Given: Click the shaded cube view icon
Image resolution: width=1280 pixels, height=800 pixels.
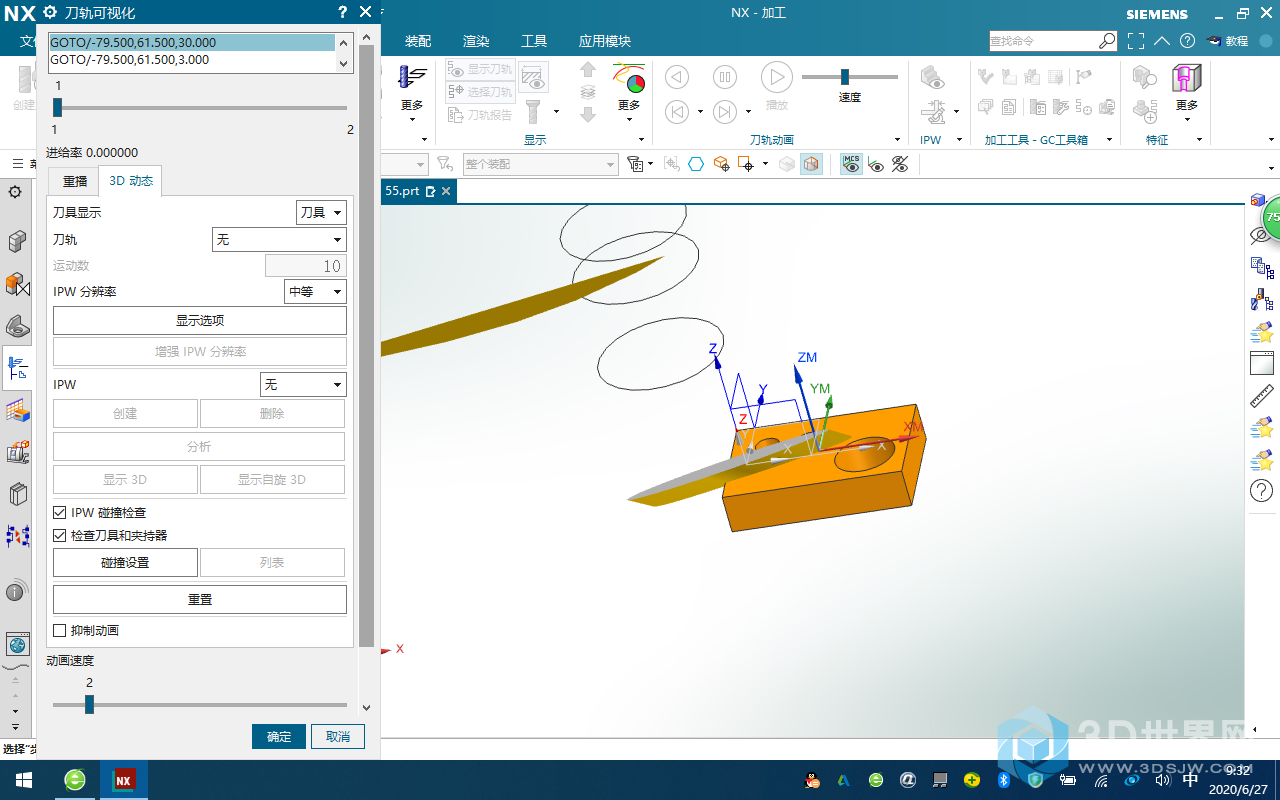Looking at the screenshot, I should point(811,164).
